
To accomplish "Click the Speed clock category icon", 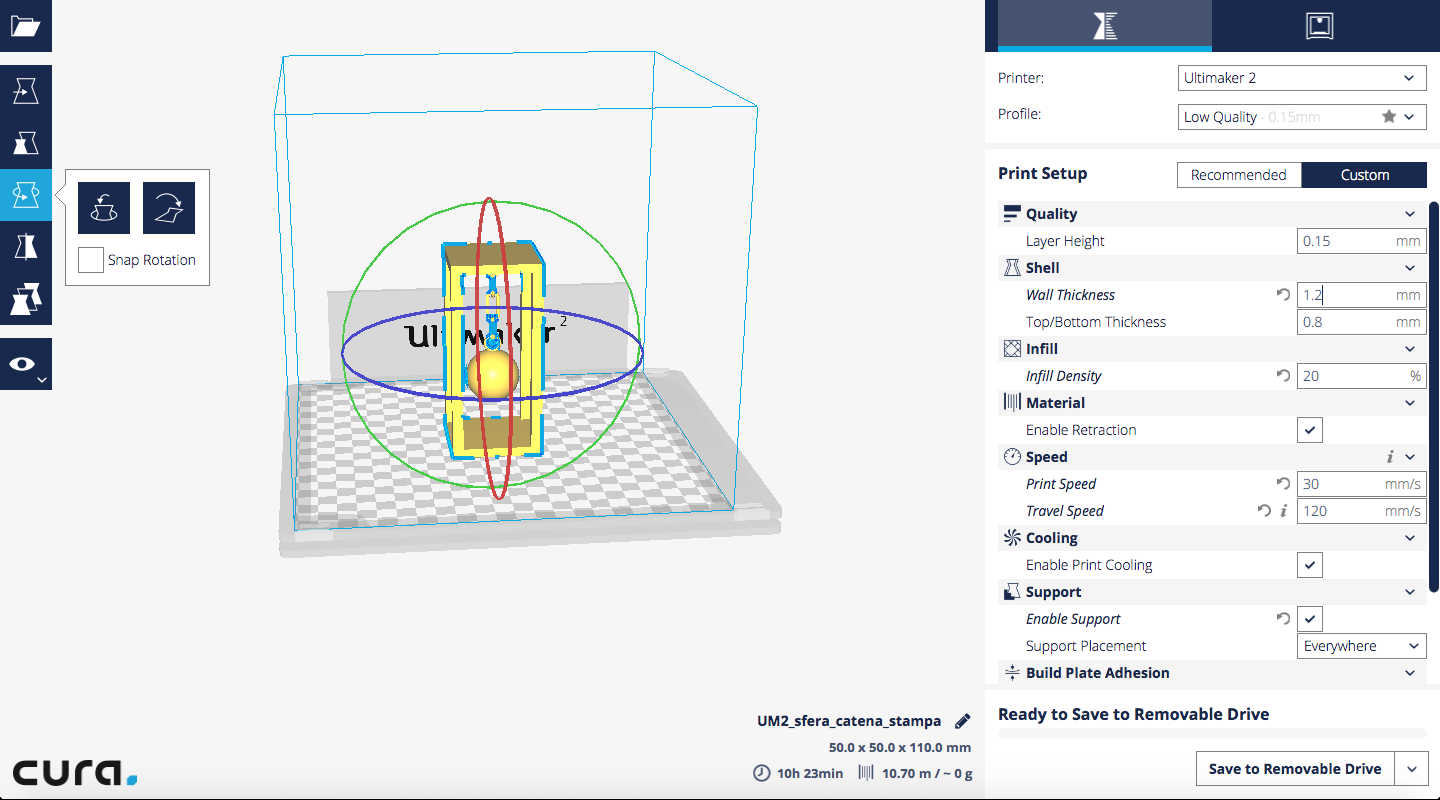I will point(1011,457).
